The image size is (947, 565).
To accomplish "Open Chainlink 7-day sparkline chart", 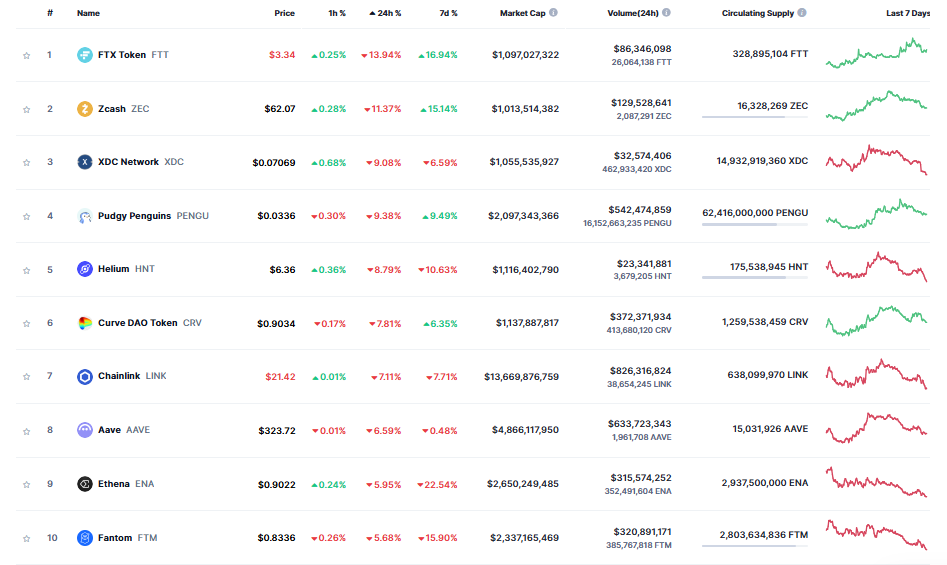I will tap(876, 374).
